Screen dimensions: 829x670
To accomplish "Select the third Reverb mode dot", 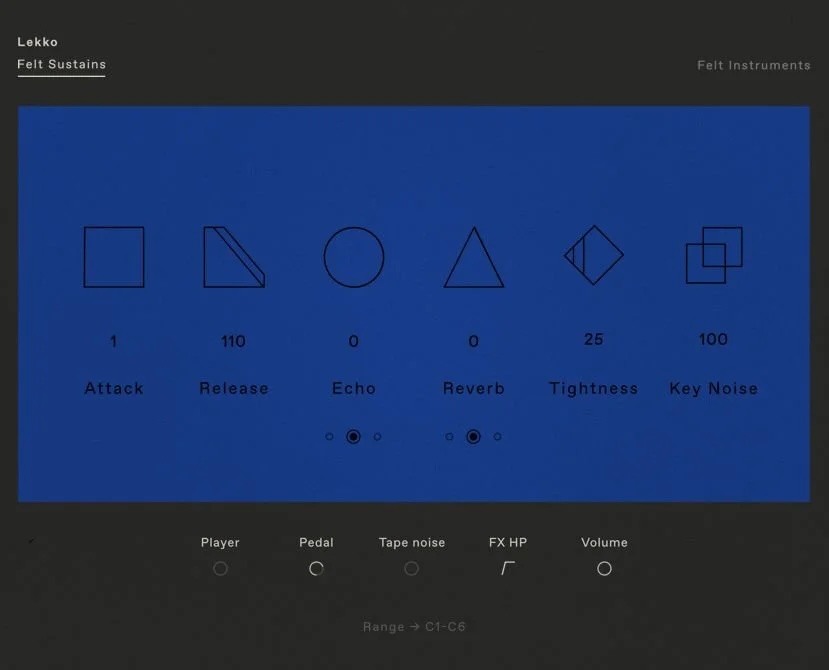I will coord(498,437).
